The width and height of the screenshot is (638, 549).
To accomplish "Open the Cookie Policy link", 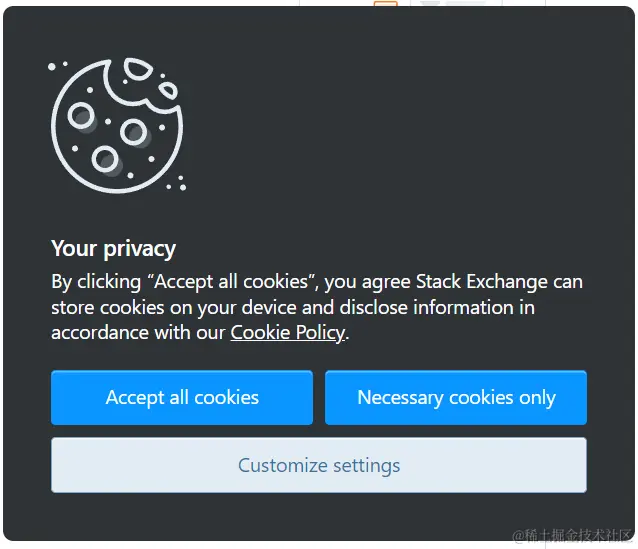I will tap(287, 333).
